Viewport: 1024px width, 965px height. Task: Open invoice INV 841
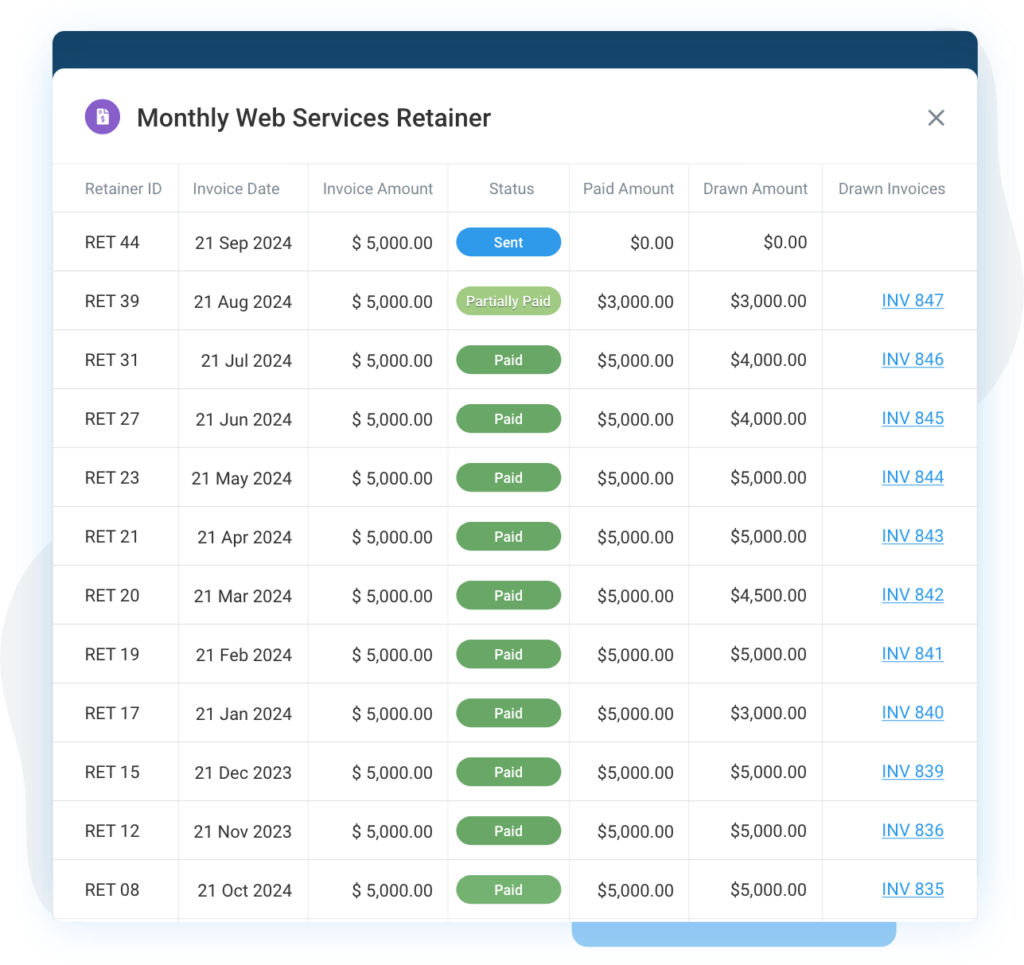coord(912,653)
